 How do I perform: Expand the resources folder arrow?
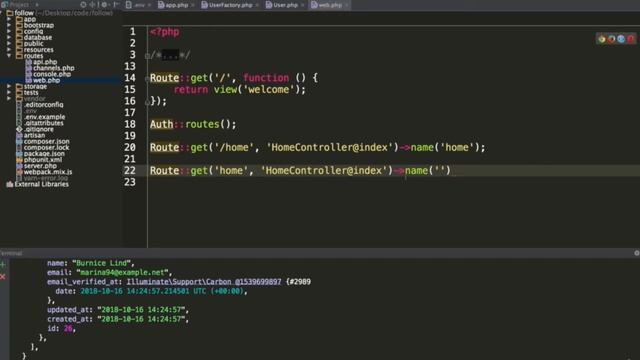tap(9, 50)
